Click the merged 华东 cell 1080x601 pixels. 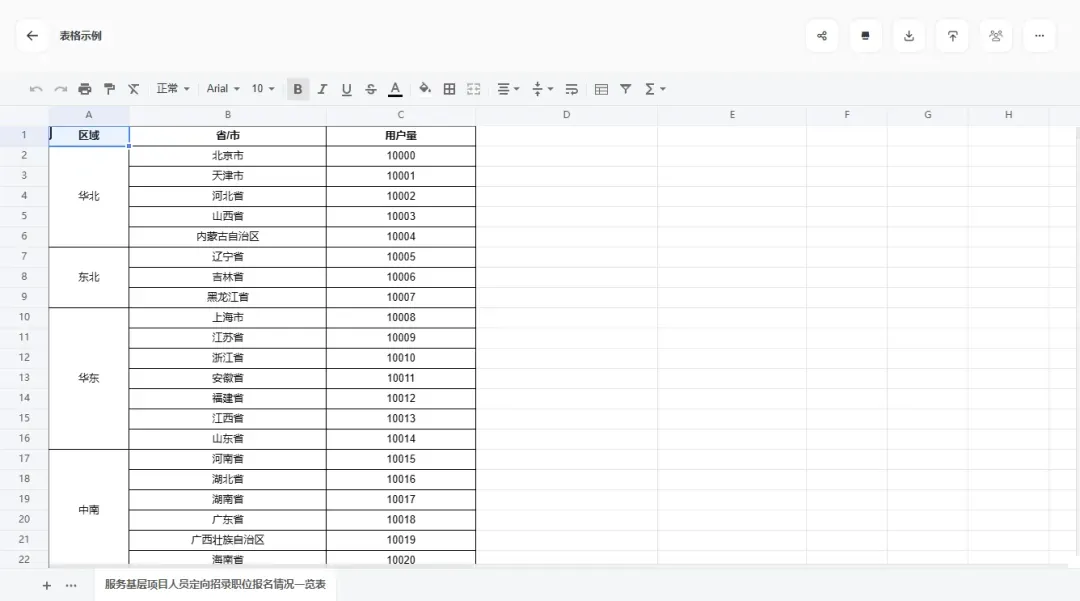[x=89, y=378]
